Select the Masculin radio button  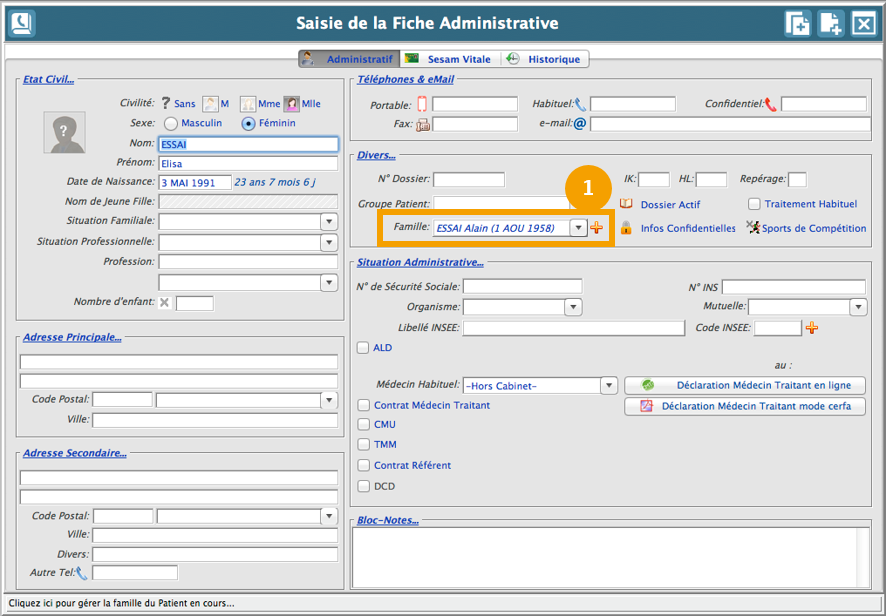[171, 123]
